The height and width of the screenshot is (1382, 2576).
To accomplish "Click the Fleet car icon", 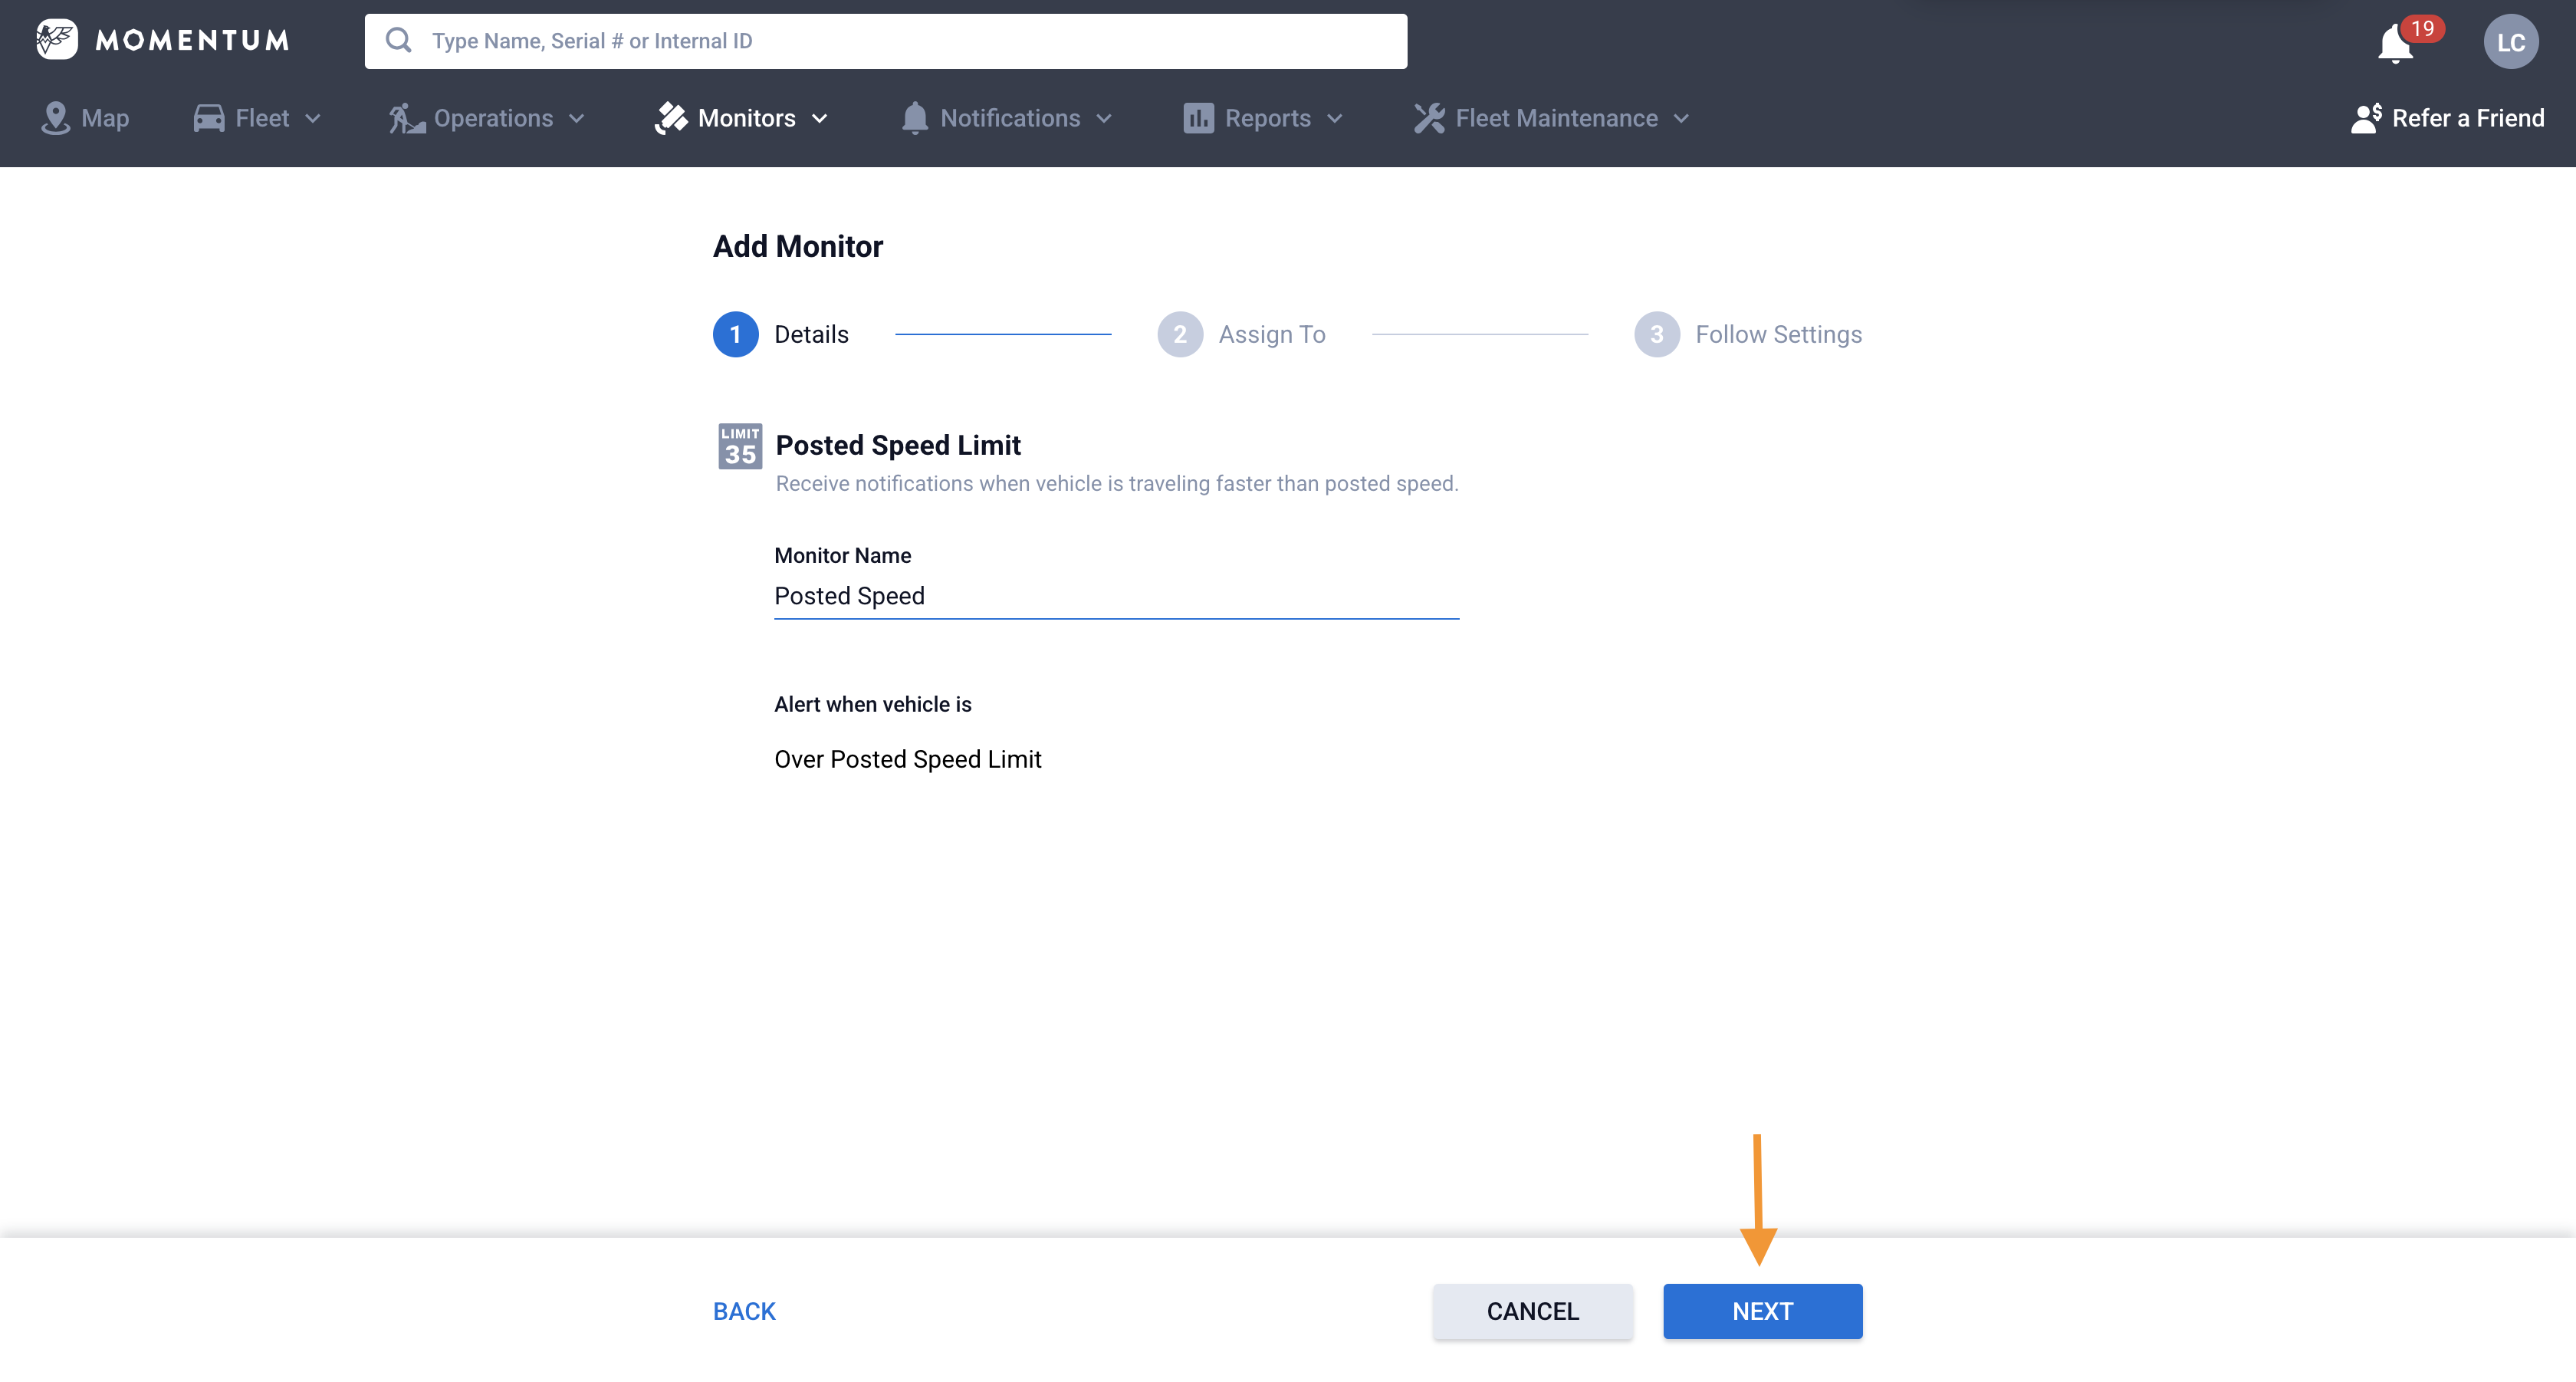I will pyautogui.click(x=209, y=117).
